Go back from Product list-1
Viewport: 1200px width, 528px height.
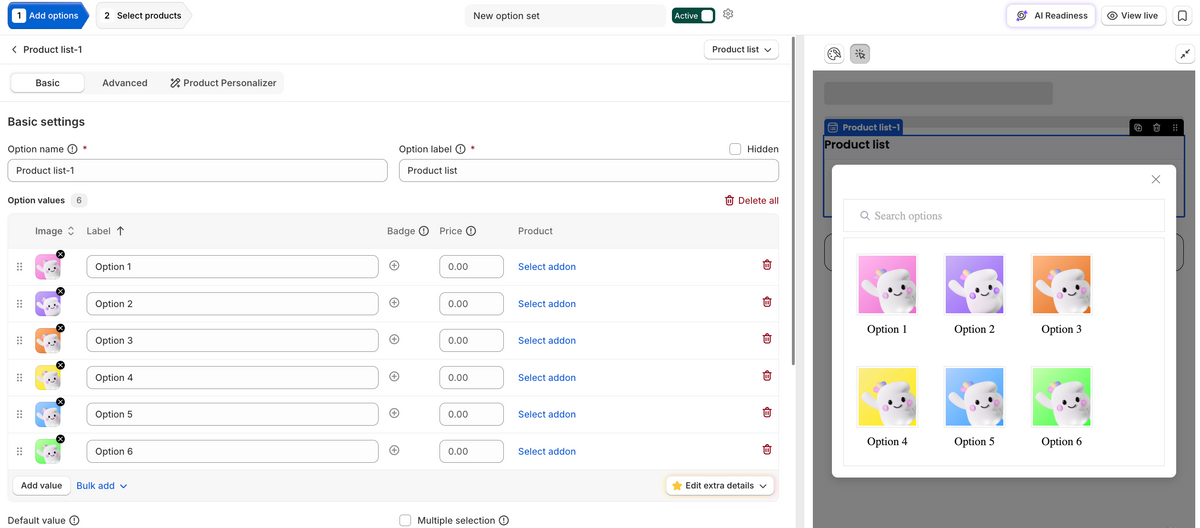coord(14,49)
